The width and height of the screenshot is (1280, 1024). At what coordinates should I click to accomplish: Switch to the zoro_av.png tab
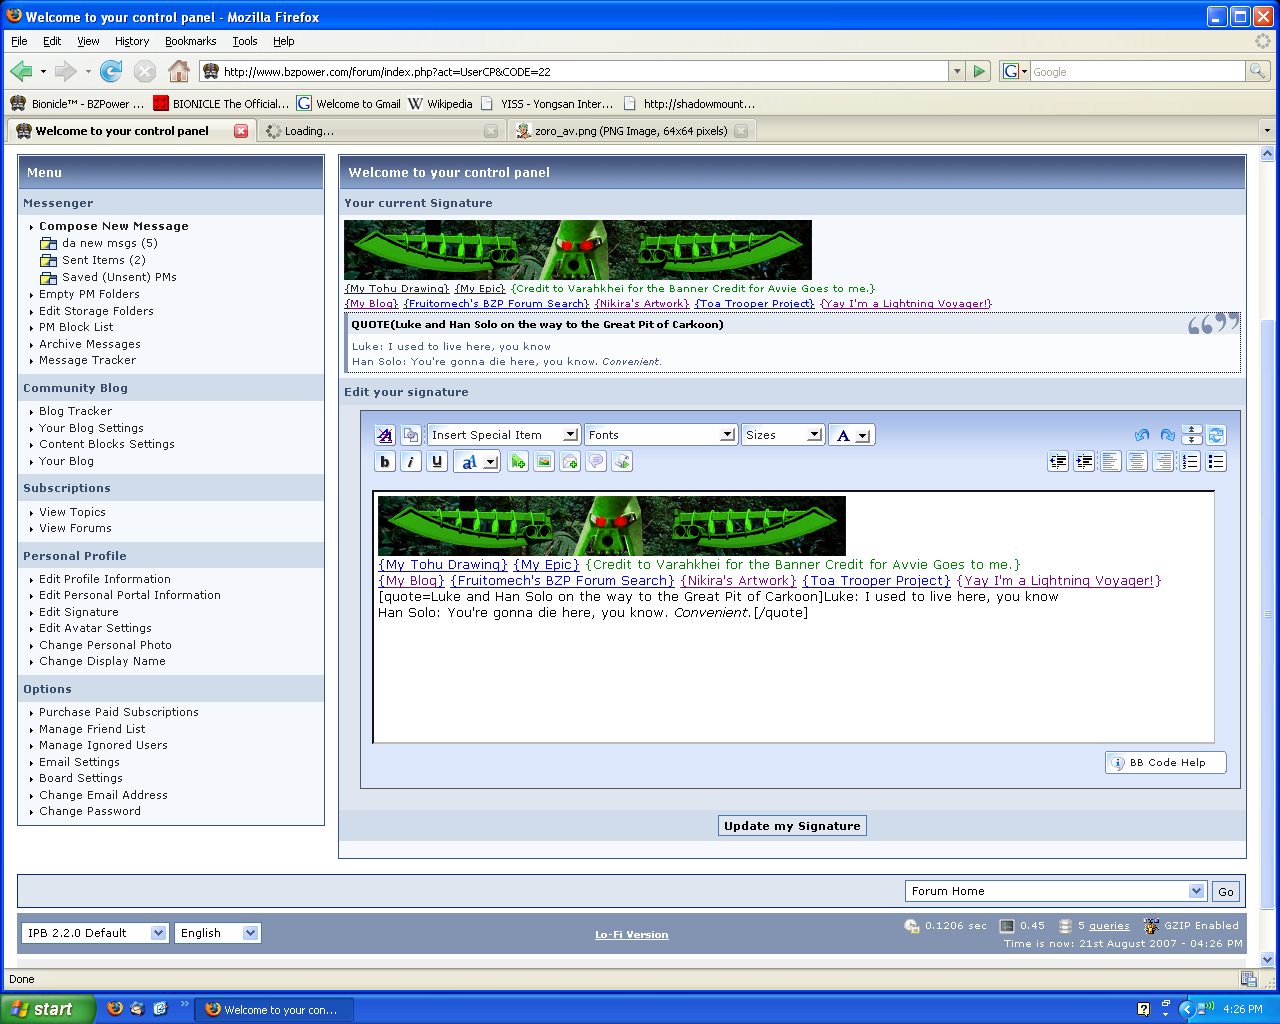point(631,131)
